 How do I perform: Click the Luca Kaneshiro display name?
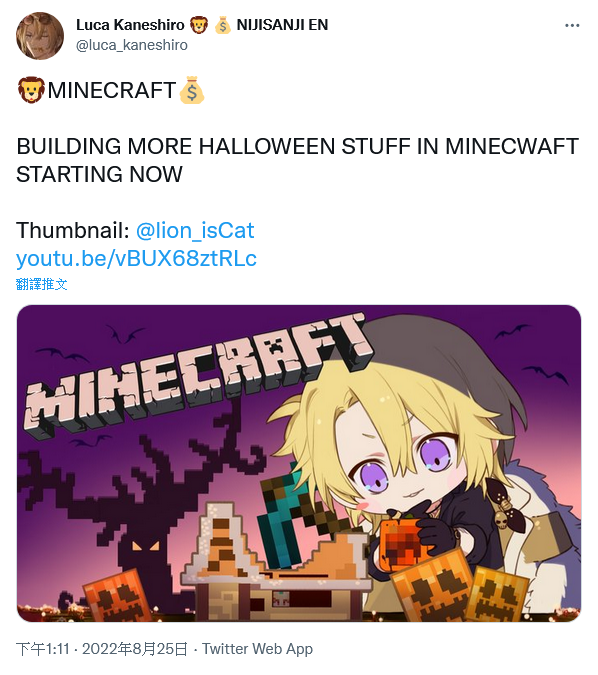[x=130, y=25]
